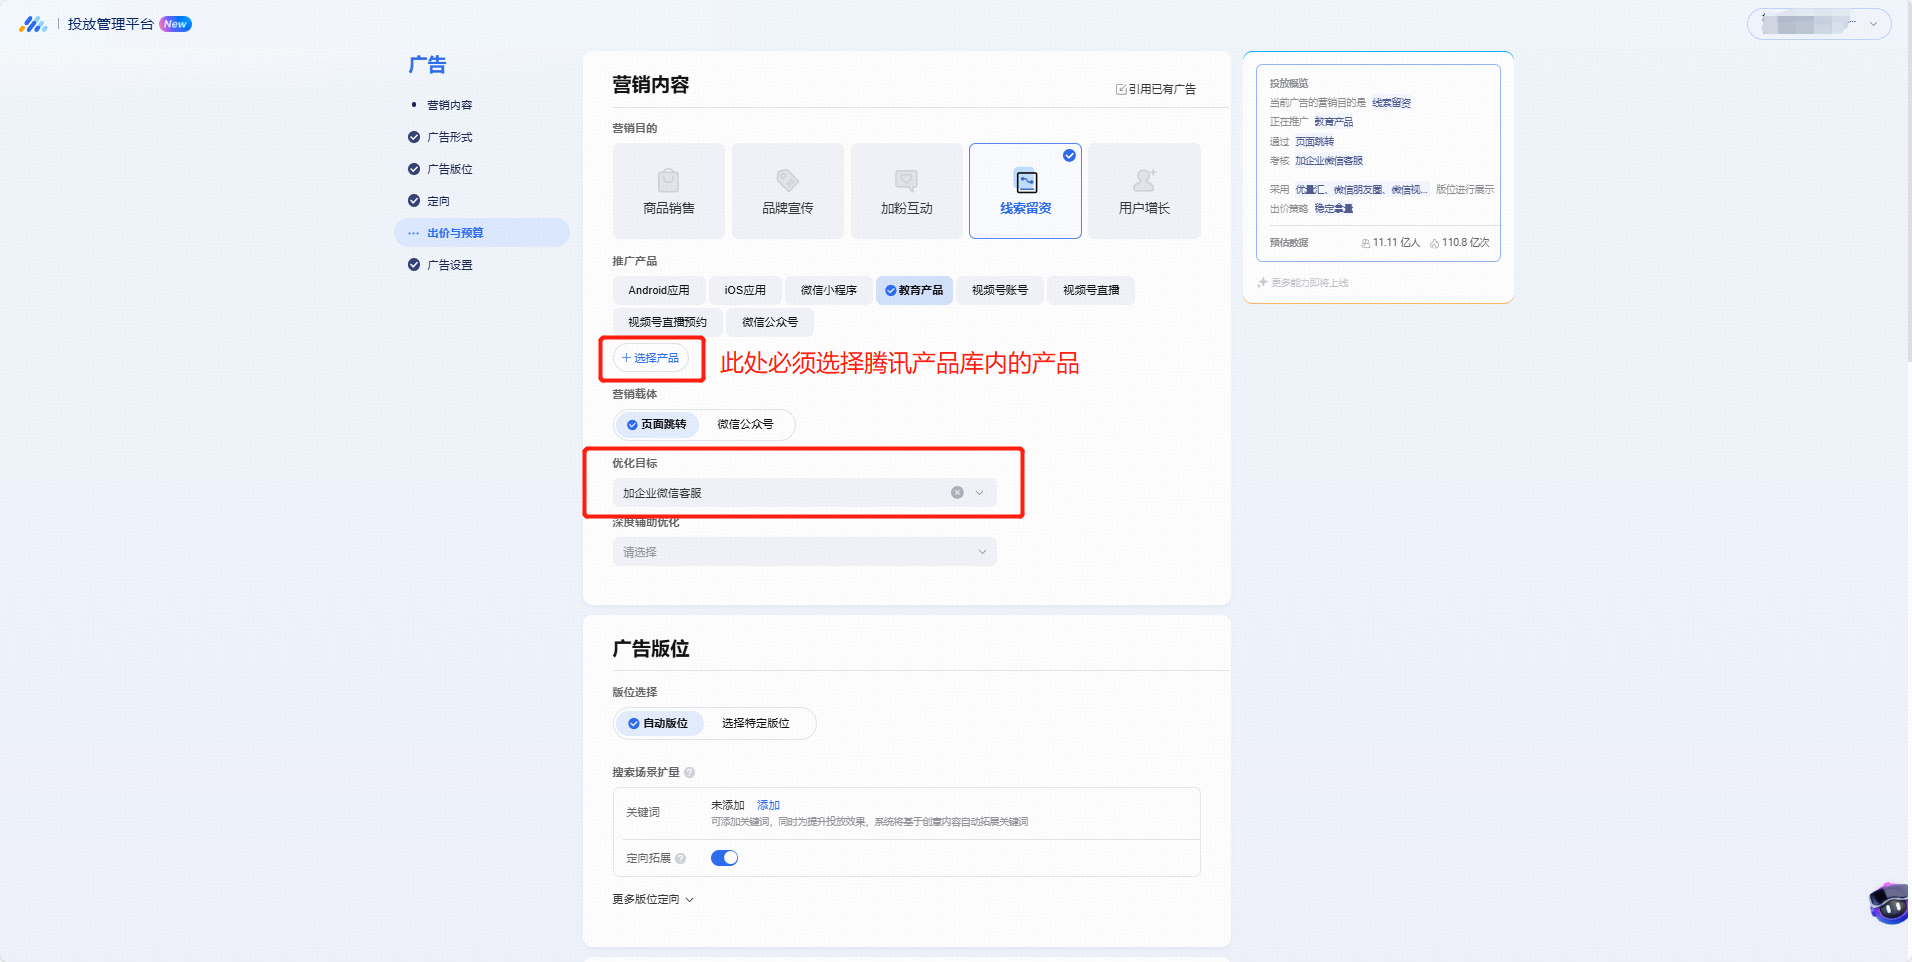Screen dimensions: 1912x962
Task: Click the help icon beside 定向拓展
Action: coord(681,858)
